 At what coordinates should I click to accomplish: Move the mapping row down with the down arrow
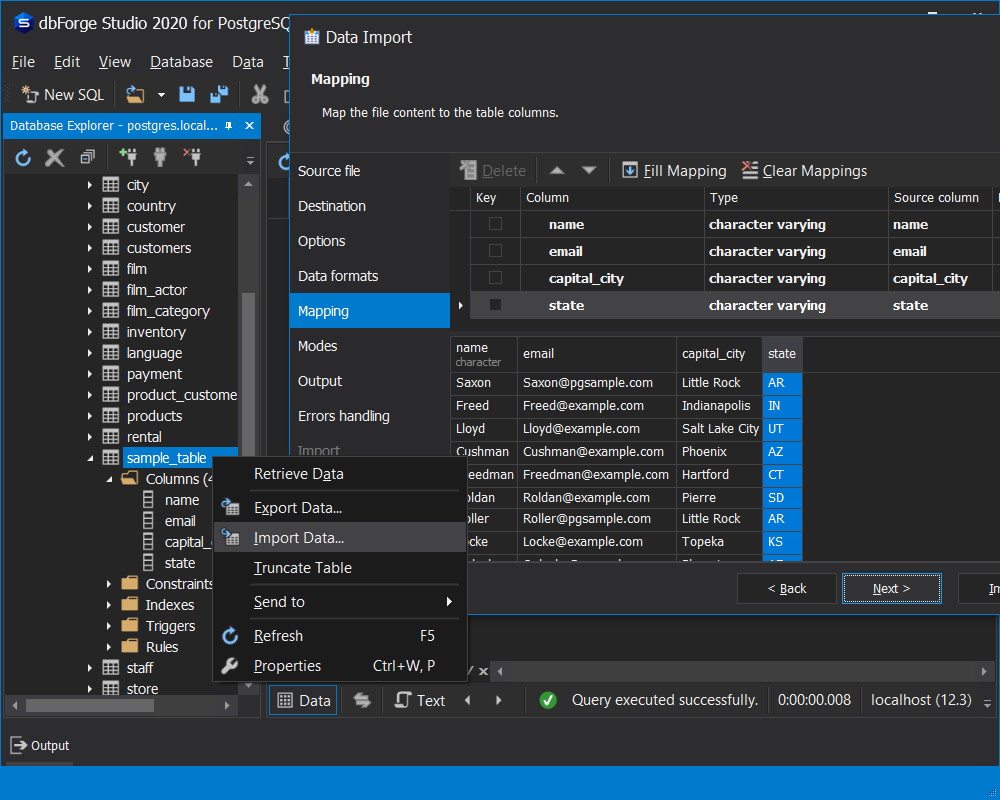(x=589, y=170)
